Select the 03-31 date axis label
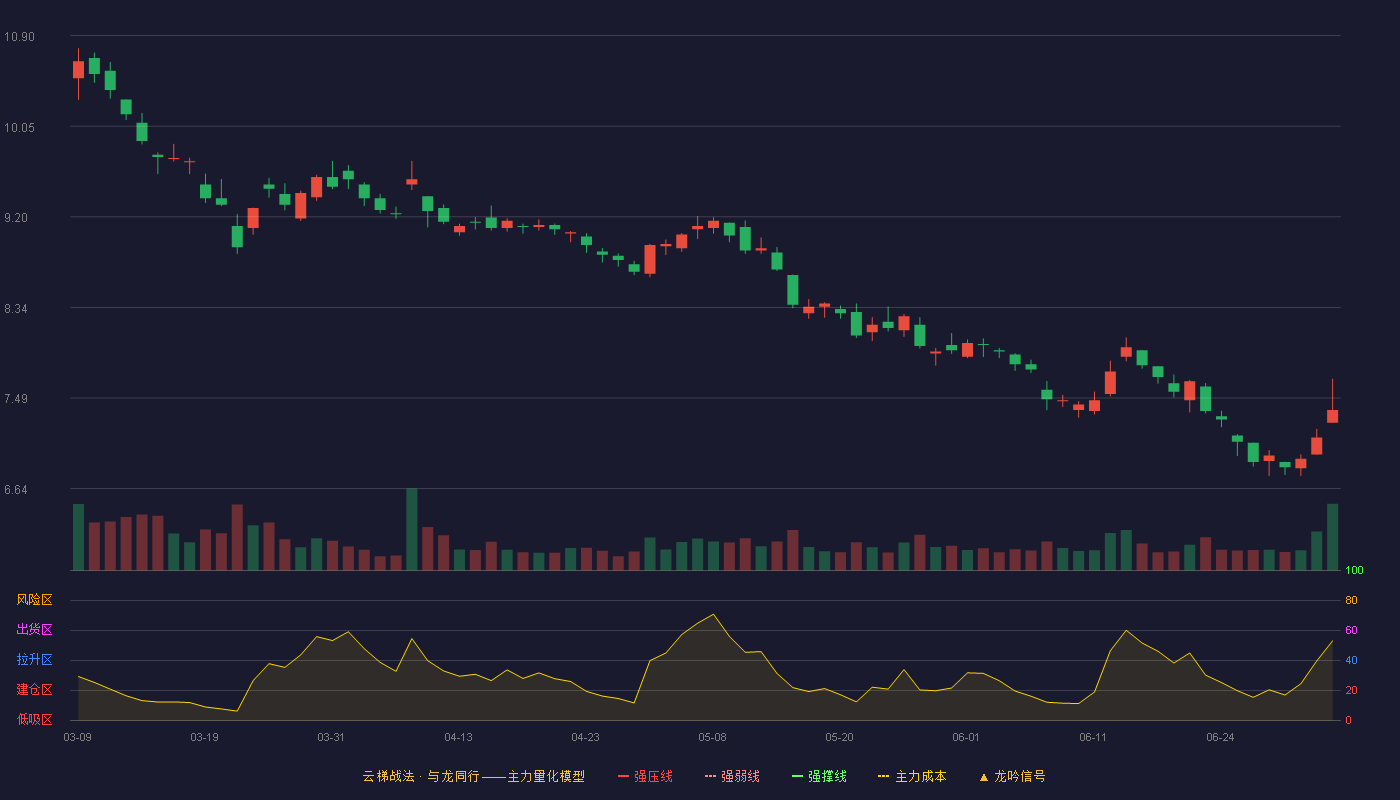Image resolution: width=1400 pixels, height=800 pixels. 331,737
